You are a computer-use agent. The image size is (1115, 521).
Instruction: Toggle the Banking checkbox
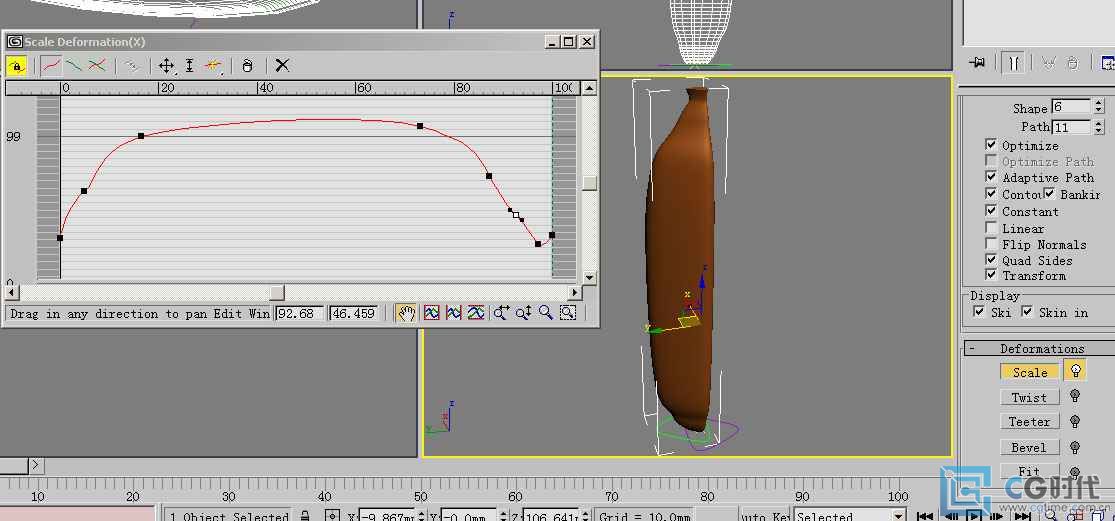point(1049,193)
